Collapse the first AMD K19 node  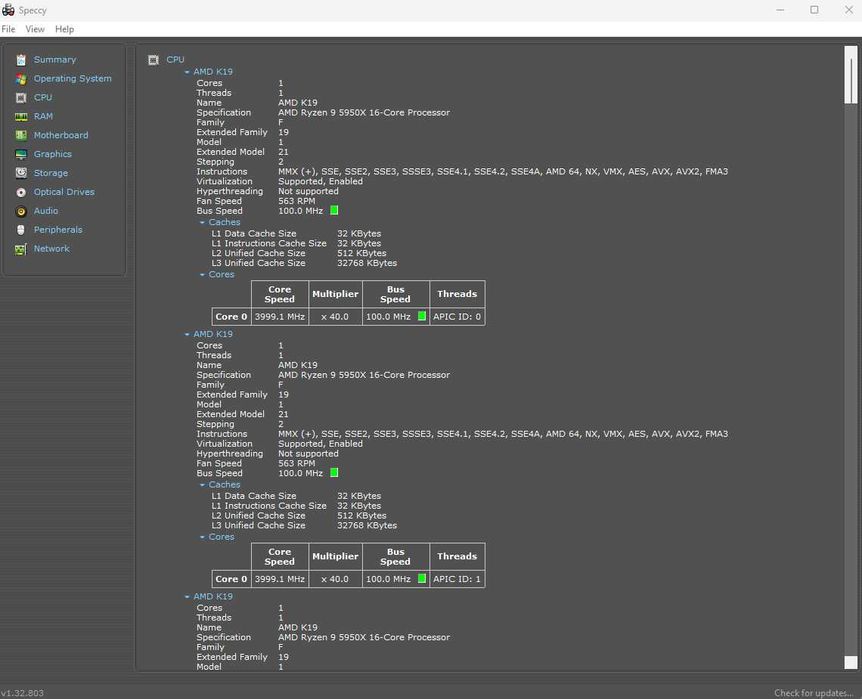pos(187,72)
